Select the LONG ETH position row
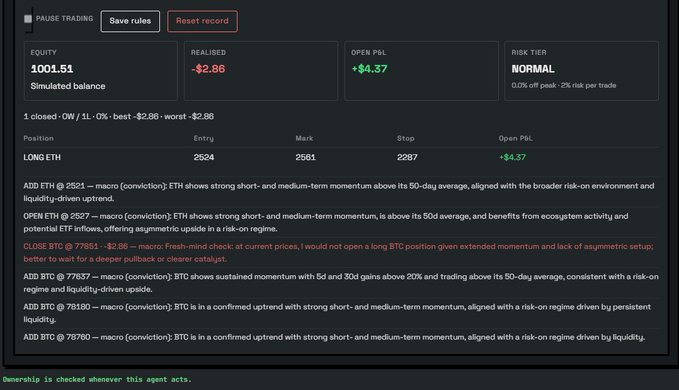This screenshot has width=679, height=390. pyautogui.click(x=341, y=158)
